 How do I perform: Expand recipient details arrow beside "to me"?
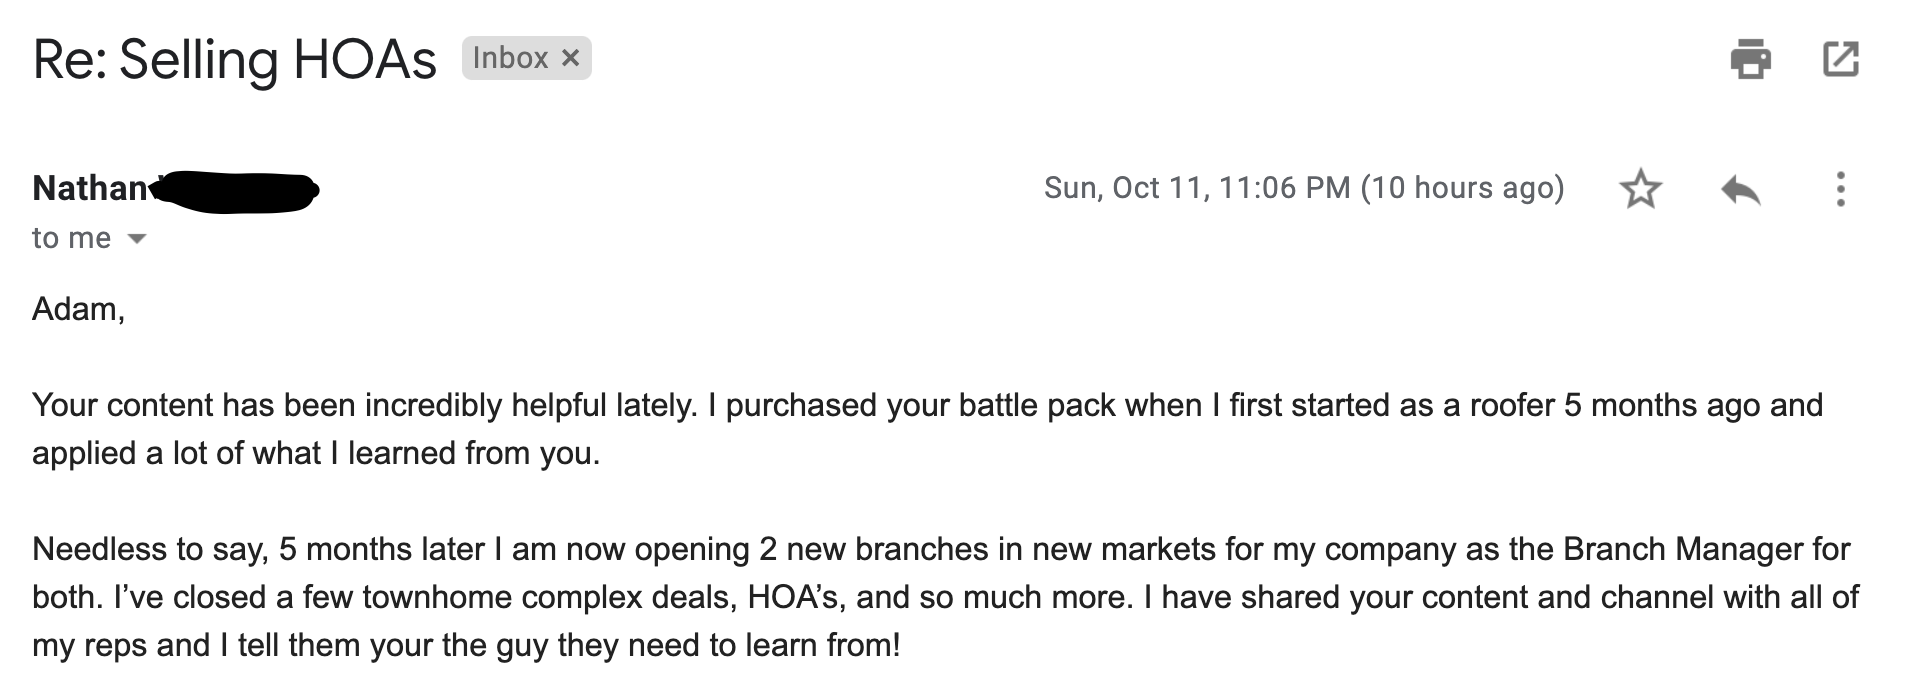point(137,239)
